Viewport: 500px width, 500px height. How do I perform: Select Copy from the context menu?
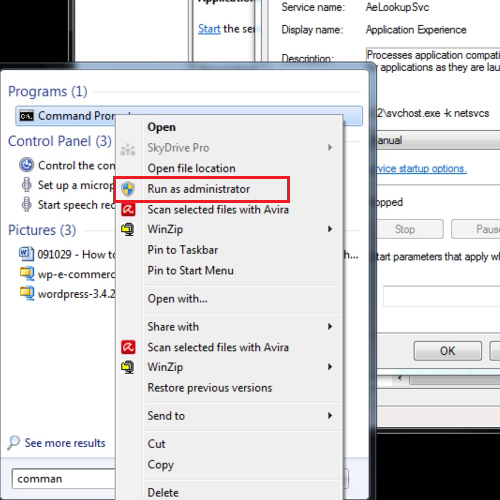[161, 465]
